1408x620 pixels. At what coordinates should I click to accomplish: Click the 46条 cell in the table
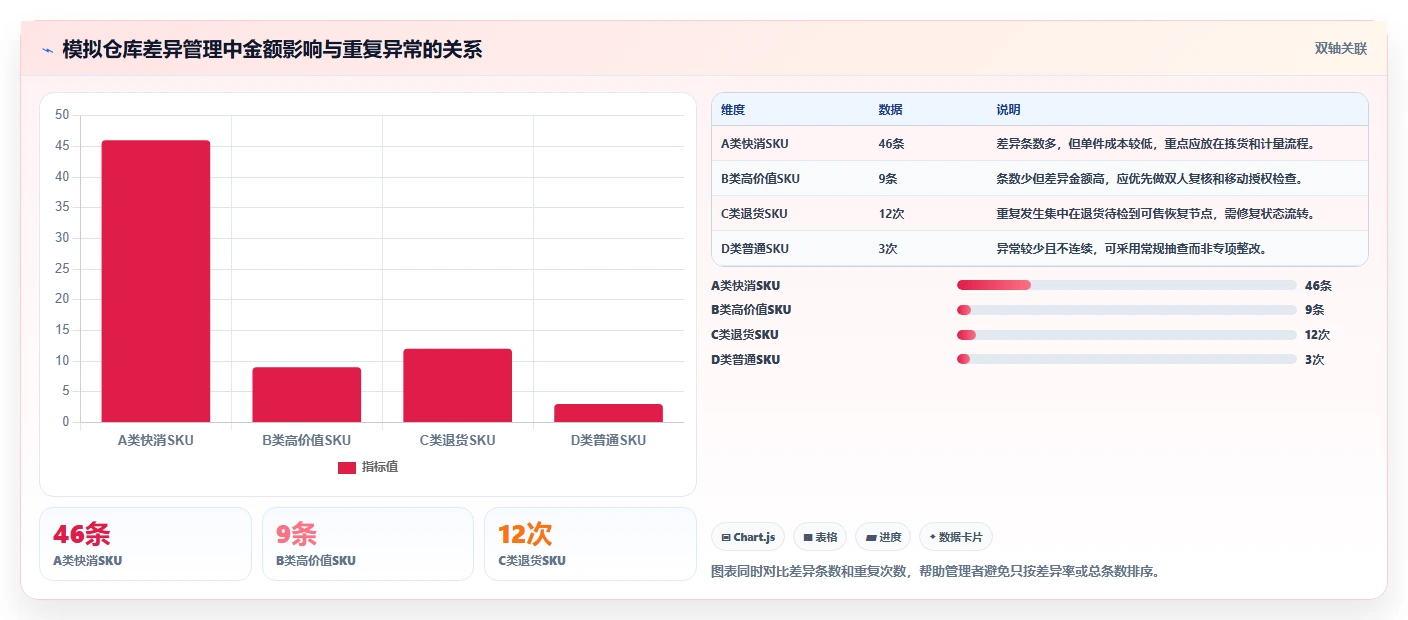(891, 144)
